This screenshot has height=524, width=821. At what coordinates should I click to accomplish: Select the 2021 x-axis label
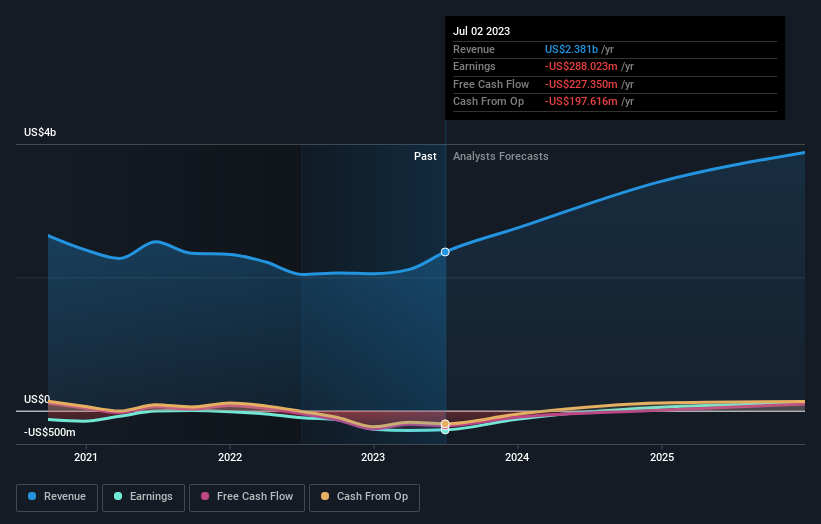pyautogui.click(x=85, y=457)
